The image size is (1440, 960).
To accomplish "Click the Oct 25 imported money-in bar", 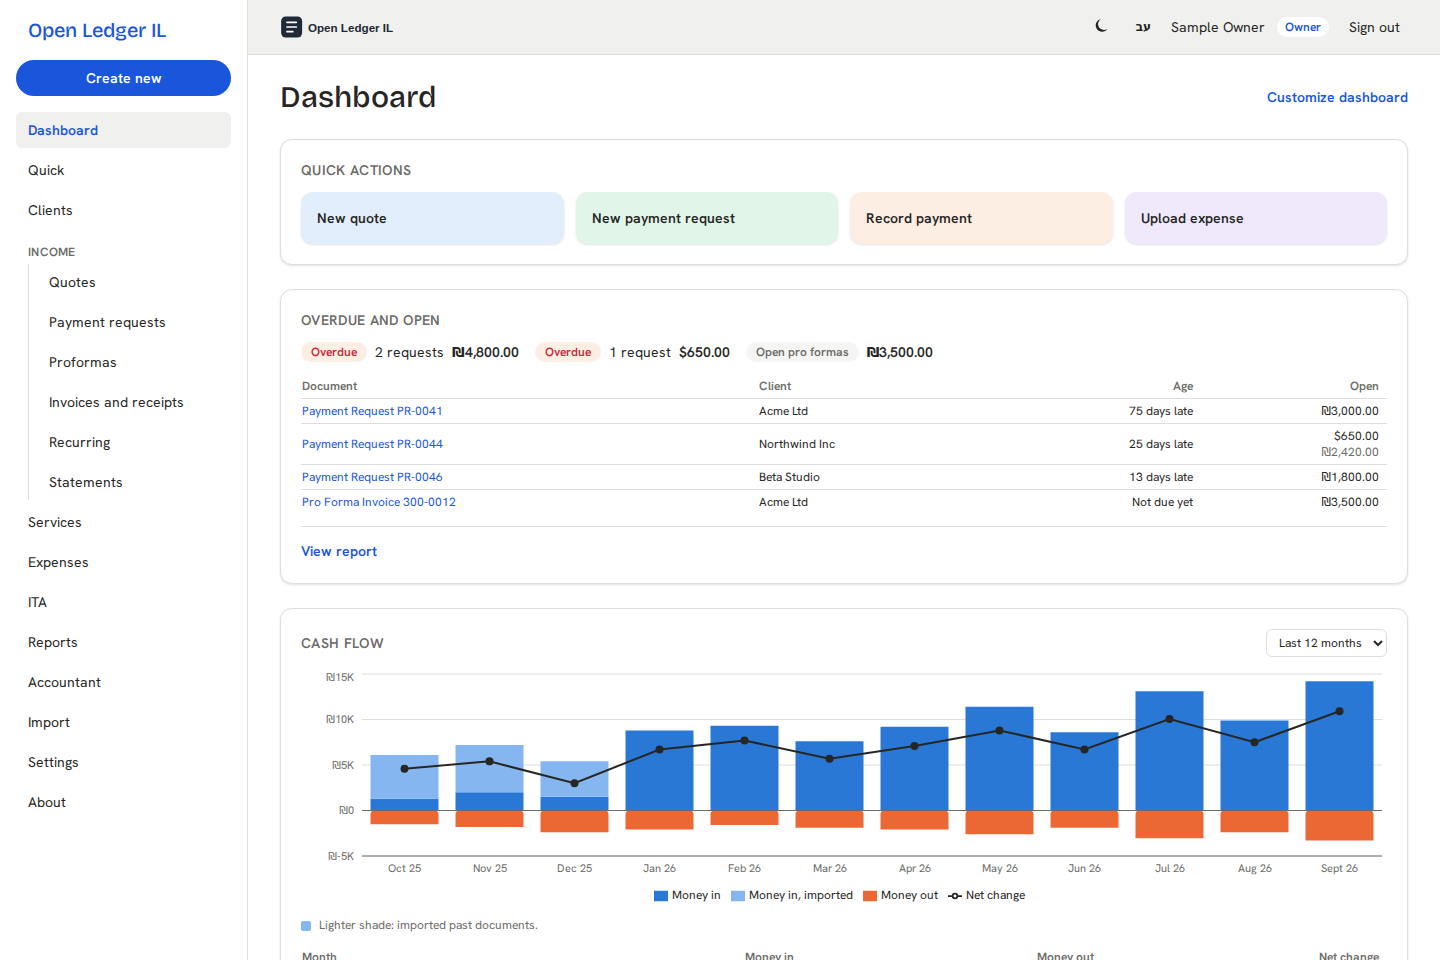I will pyautogui.click(x=404, y=777).
